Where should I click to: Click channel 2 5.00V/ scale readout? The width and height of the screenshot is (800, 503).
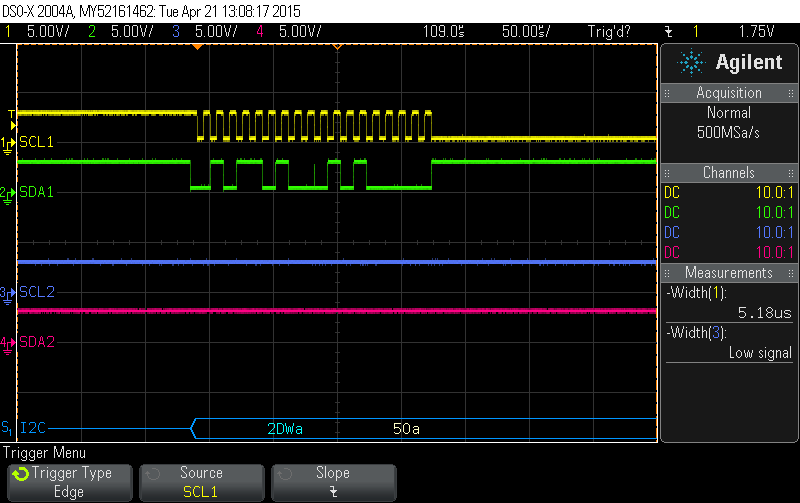pos(132,32)
